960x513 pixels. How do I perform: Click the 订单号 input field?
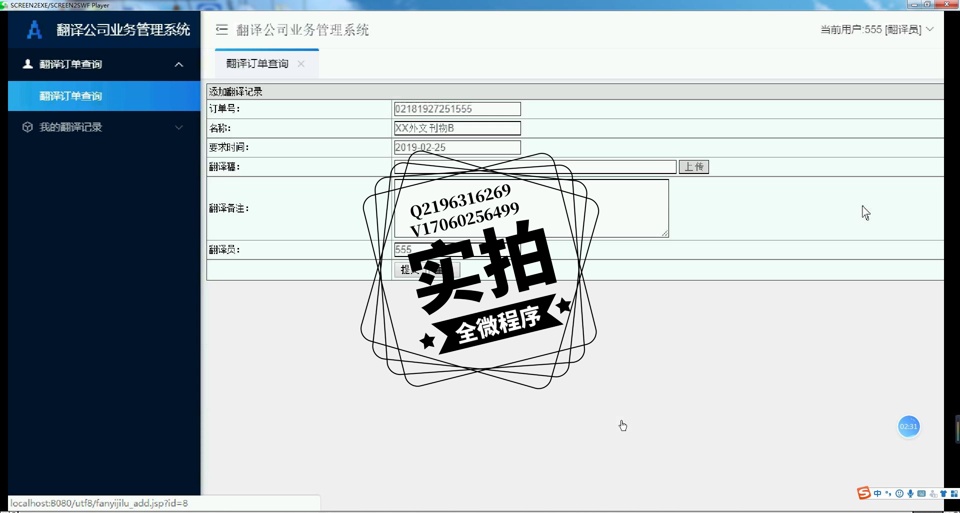(457, 109)
